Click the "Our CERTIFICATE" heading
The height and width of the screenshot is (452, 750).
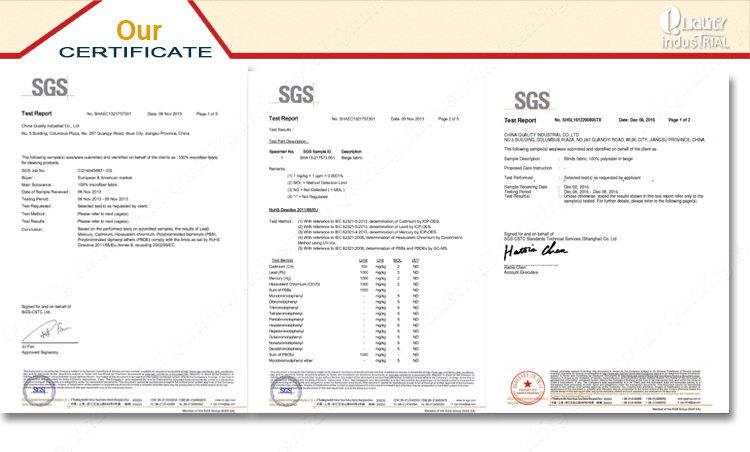(x=136, y=39)
